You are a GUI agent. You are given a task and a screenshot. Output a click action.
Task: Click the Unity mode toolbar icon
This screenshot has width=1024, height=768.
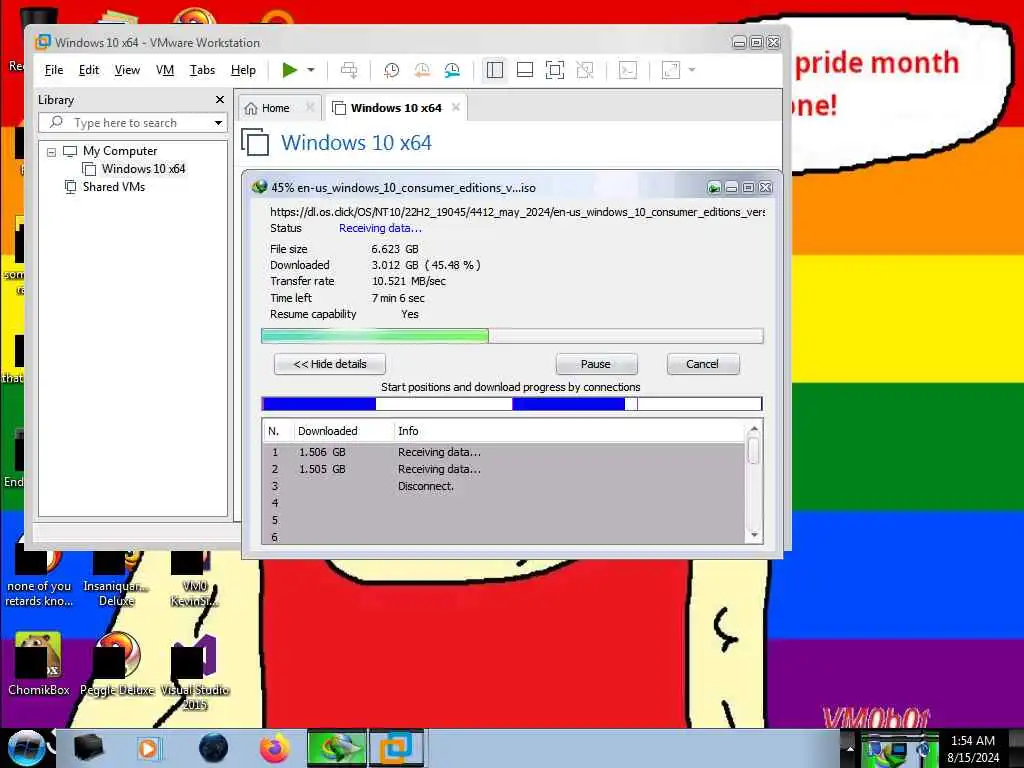point(585,70)
